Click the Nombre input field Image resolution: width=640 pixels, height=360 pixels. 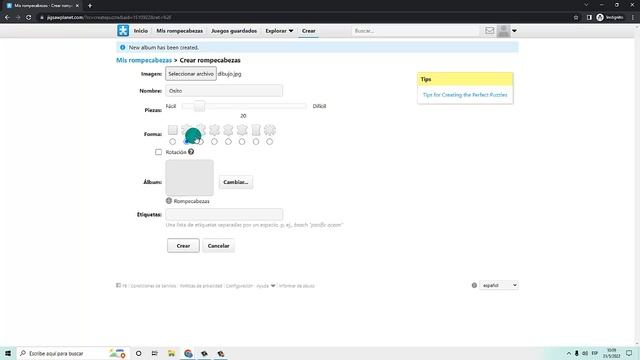pyautogui.click(x=224, y=91)
